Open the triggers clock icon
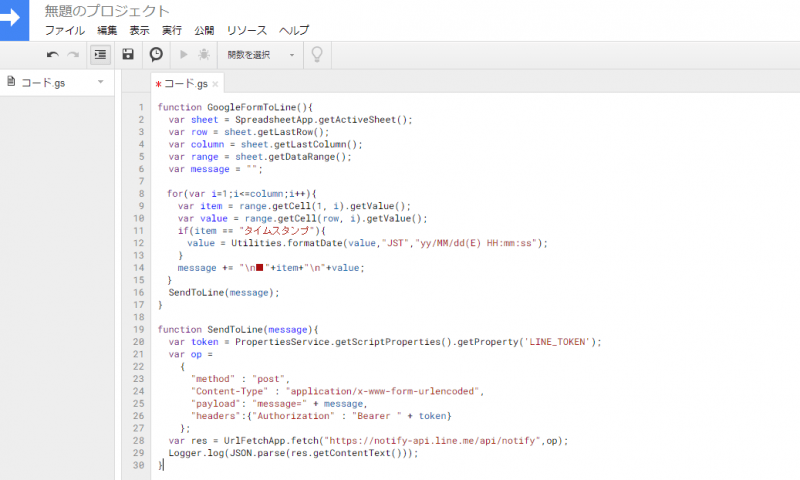 tap(156, 54)
